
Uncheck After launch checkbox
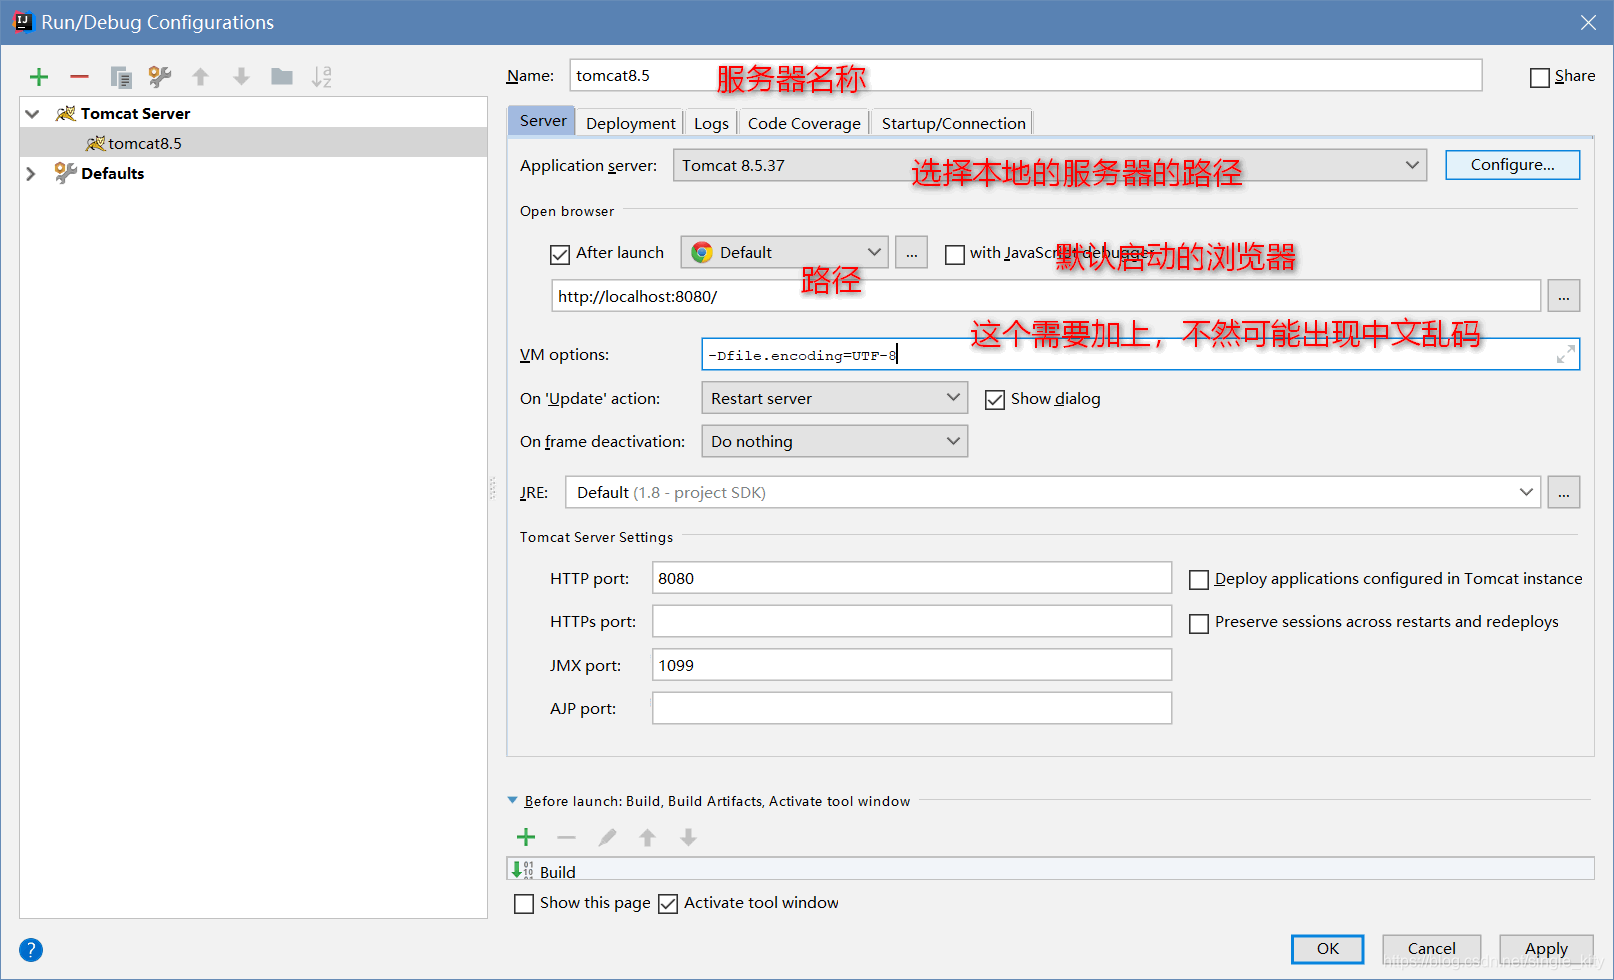pos(560,255)
